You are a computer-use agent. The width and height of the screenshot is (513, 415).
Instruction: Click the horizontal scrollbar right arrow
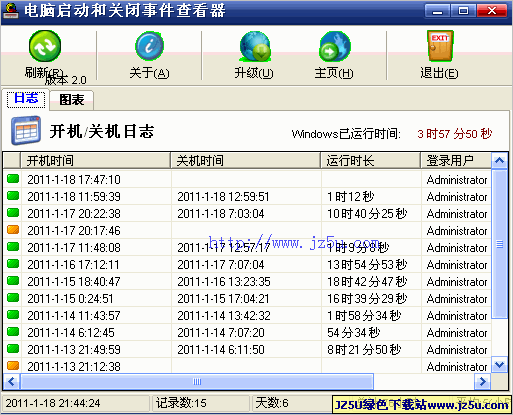click(482, 381)
